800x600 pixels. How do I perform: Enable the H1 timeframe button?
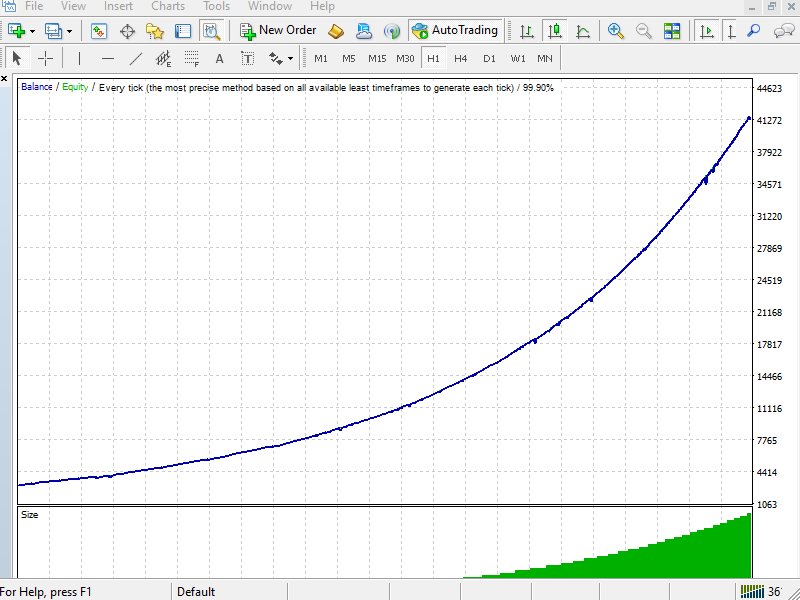pyautogui.click(x=433, y=59)
